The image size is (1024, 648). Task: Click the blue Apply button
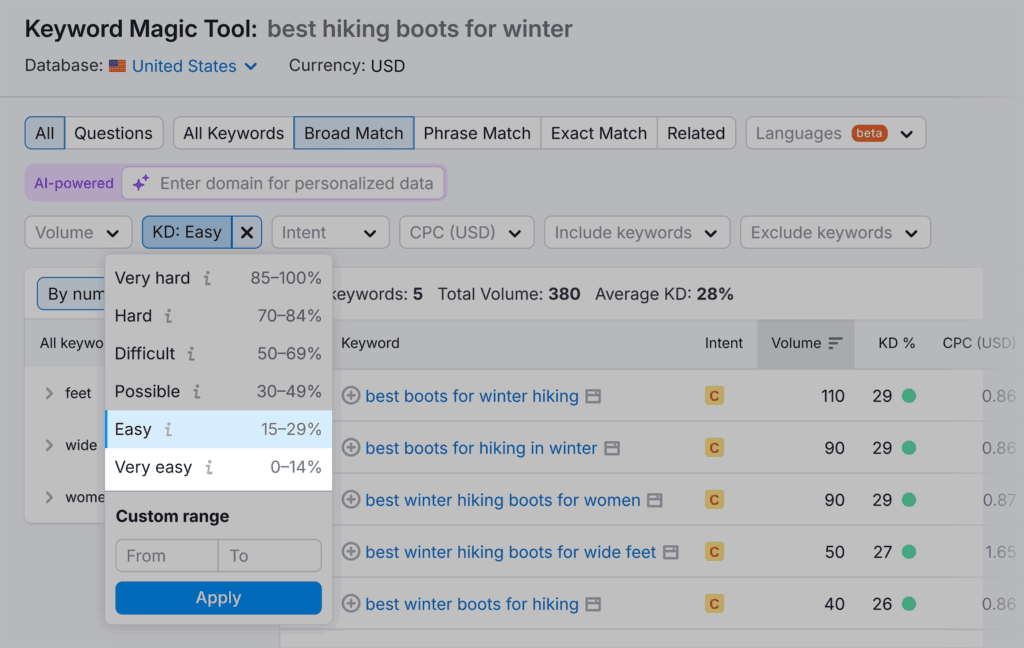click(218, 598)
